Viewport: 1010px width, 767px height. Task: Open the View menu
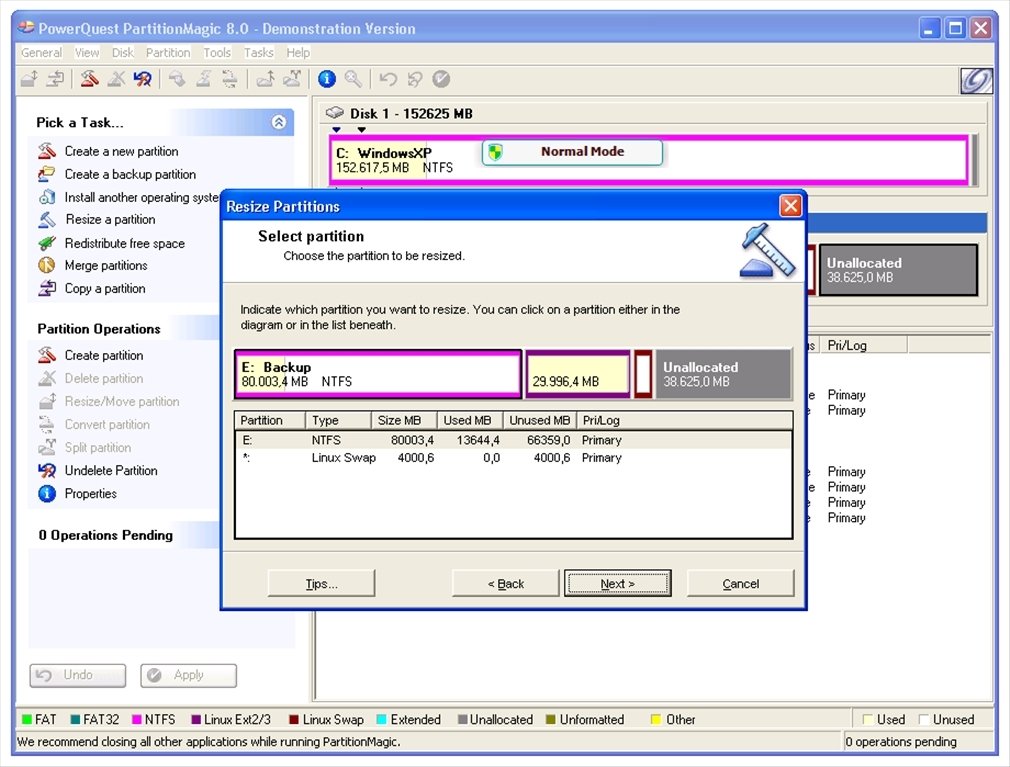click(87, 53)
